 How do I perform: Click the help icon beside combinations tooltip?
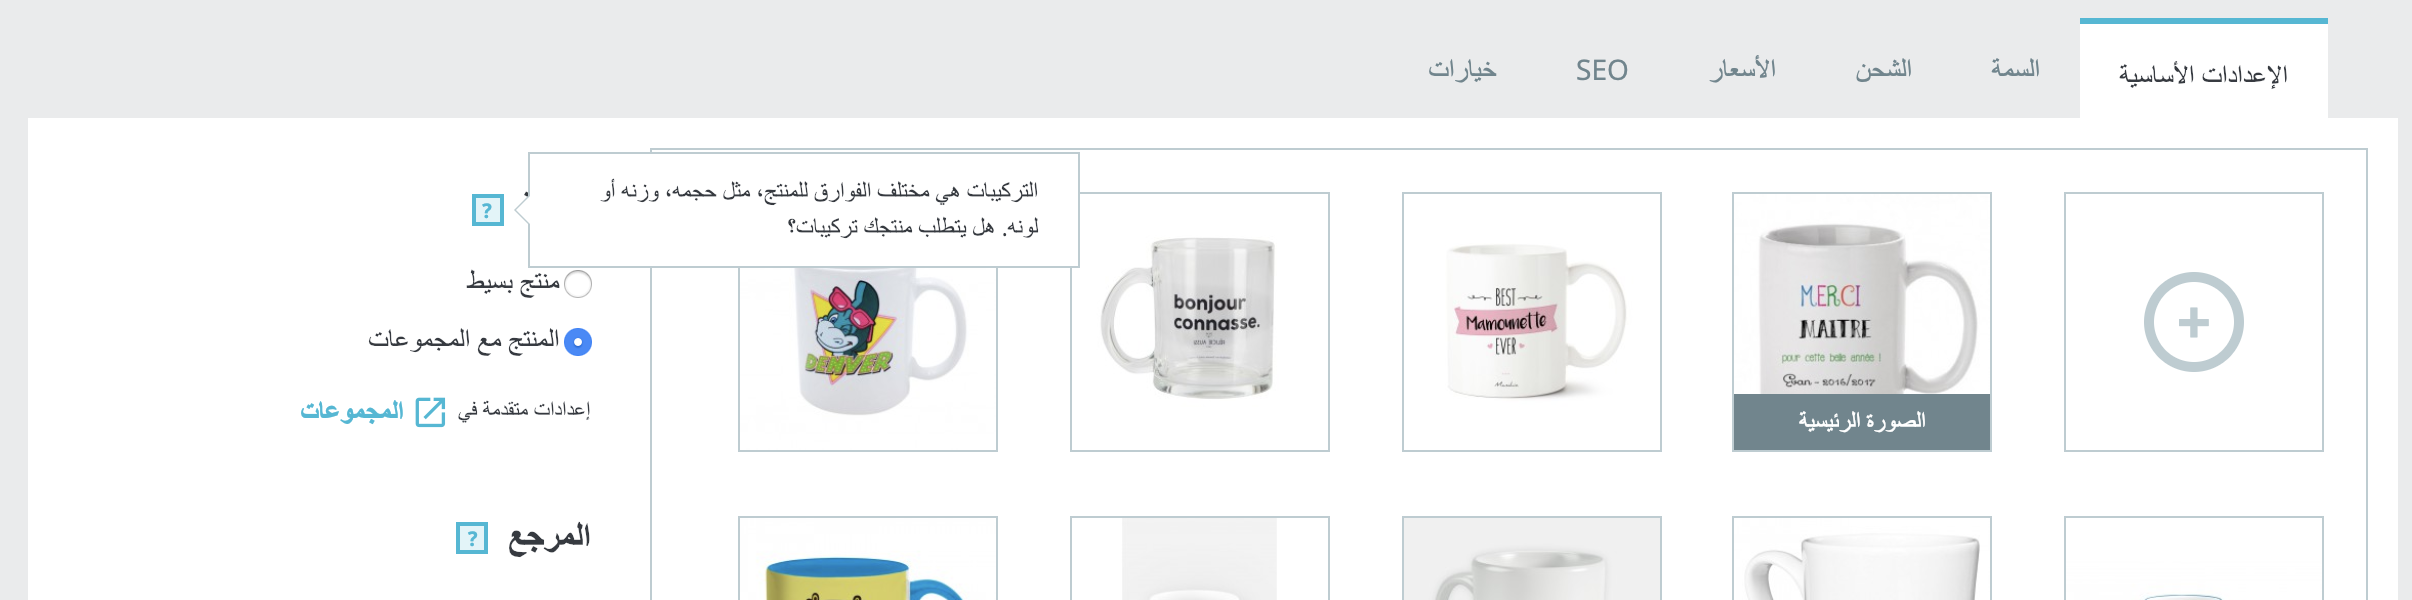pyautogui.click(x=487, y=210)
